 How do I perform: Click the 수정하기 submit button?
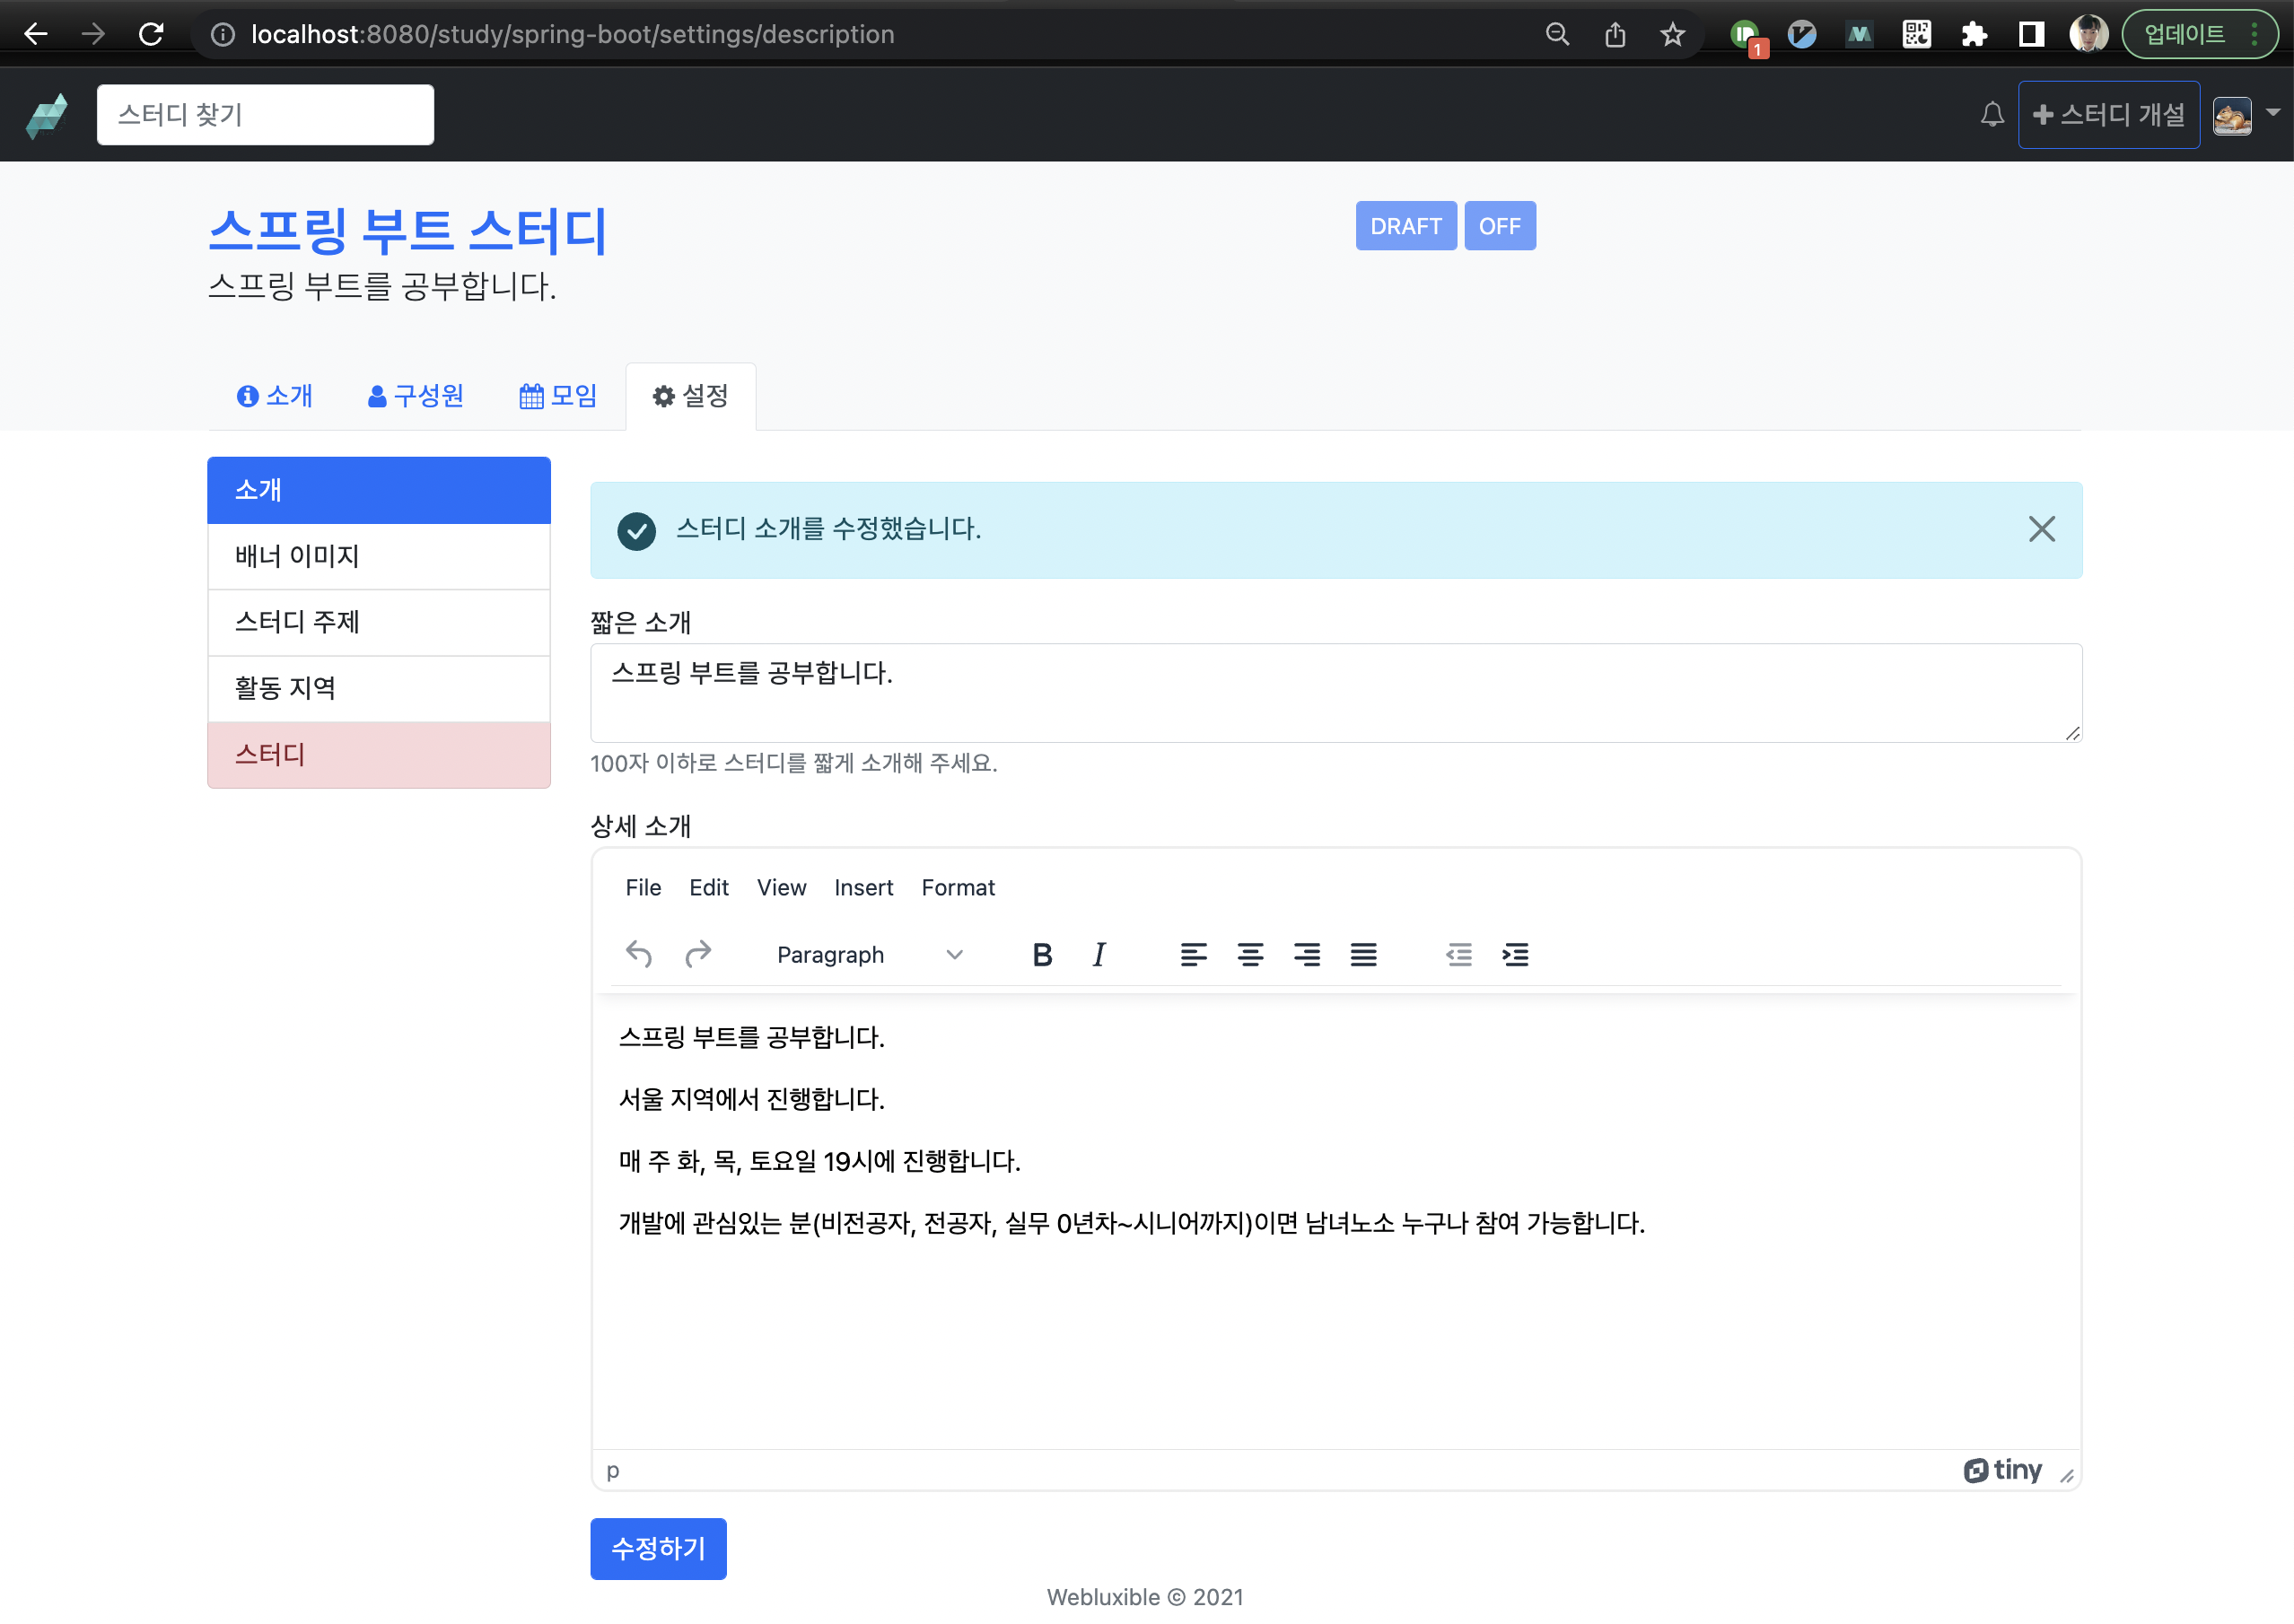(657, 1549)
